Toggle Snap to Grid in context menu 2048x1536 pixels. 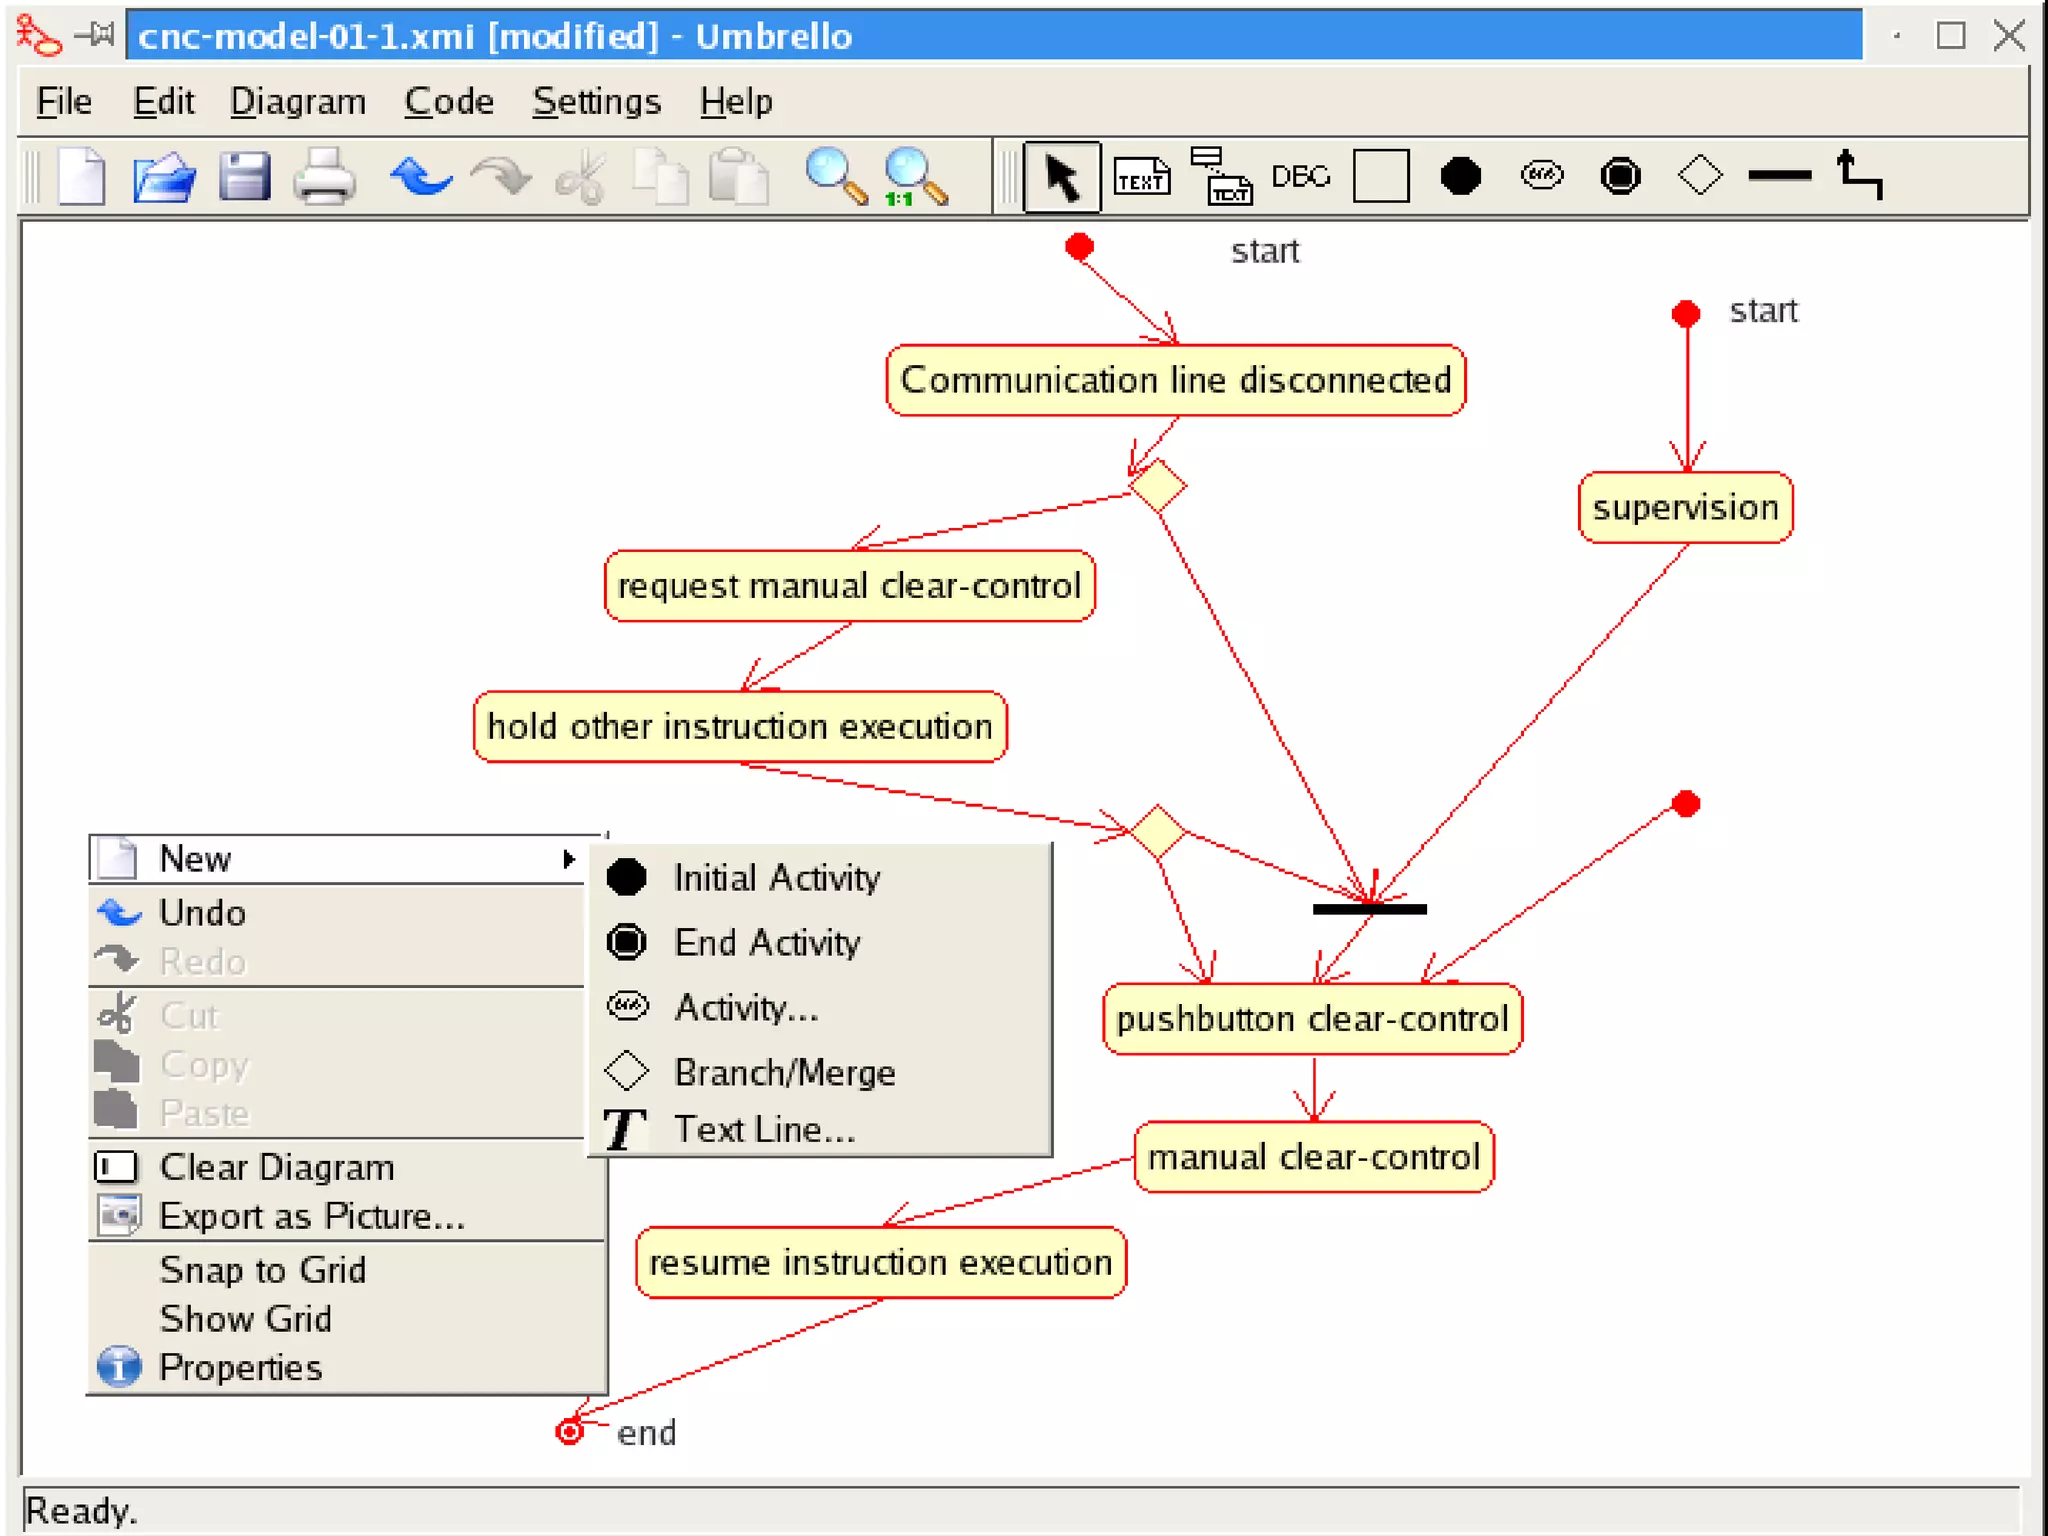[262, 1270]
